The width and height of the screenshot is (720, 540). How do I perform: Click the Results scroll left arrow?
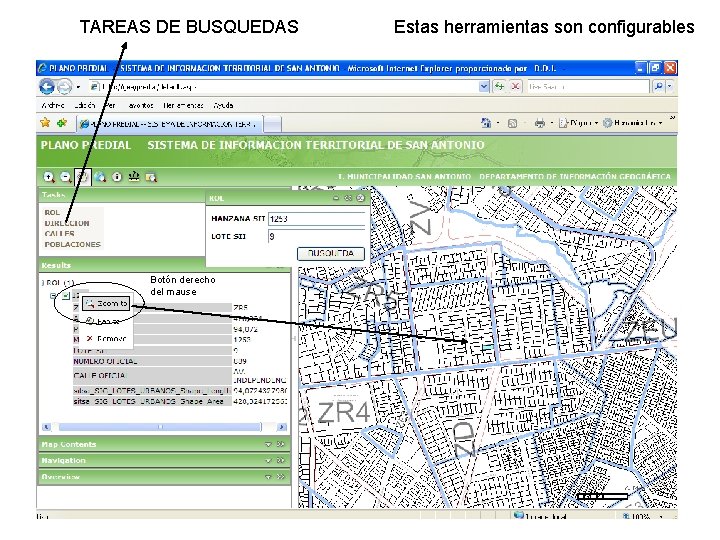click(46, 427)
